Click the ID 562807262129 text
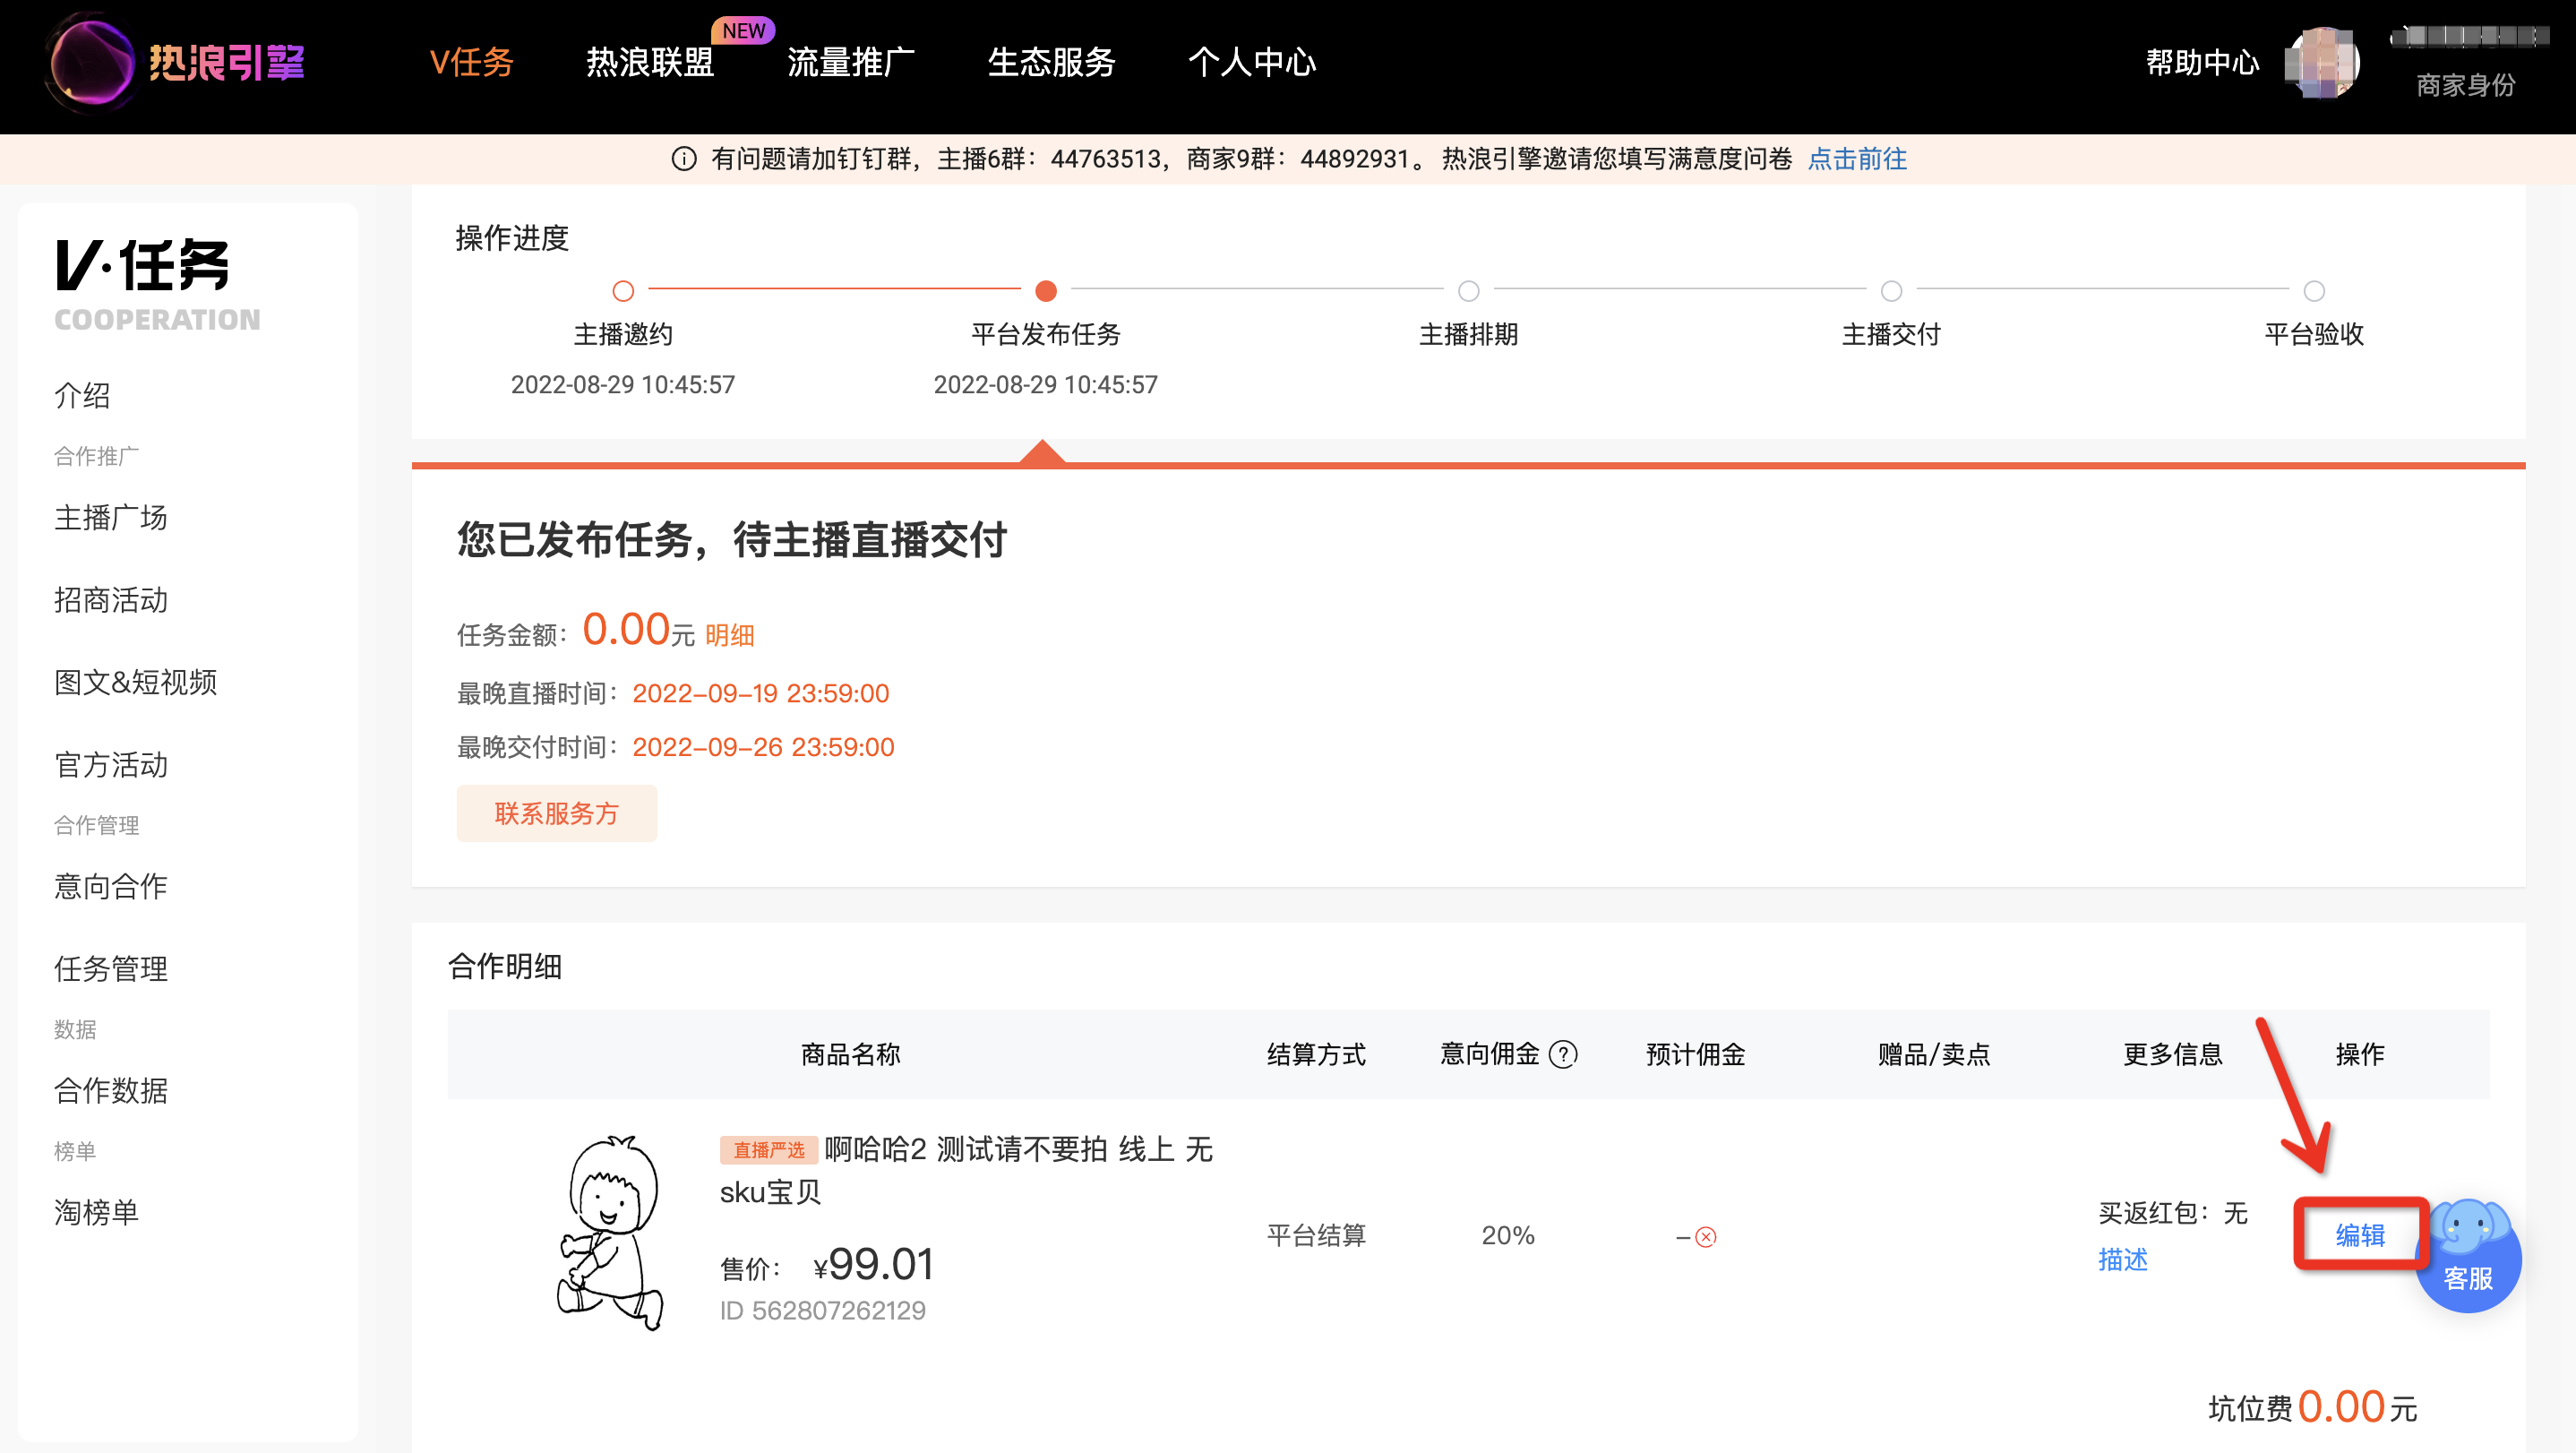Screen dimensions: 2576x1453 [823, 1310]
